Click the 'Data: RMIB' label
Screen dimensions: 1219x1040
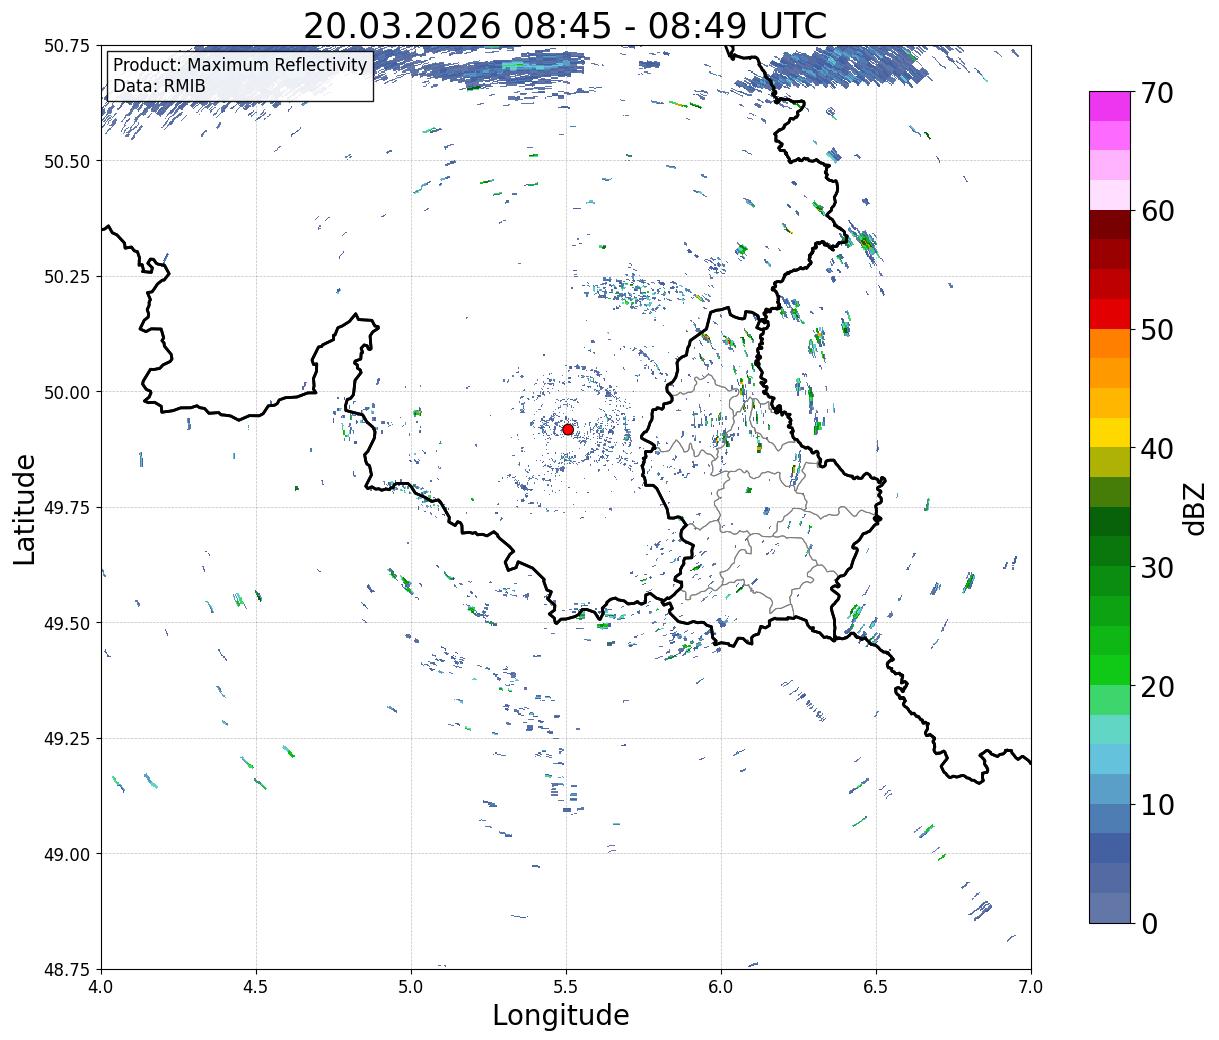tap(159, 86)
